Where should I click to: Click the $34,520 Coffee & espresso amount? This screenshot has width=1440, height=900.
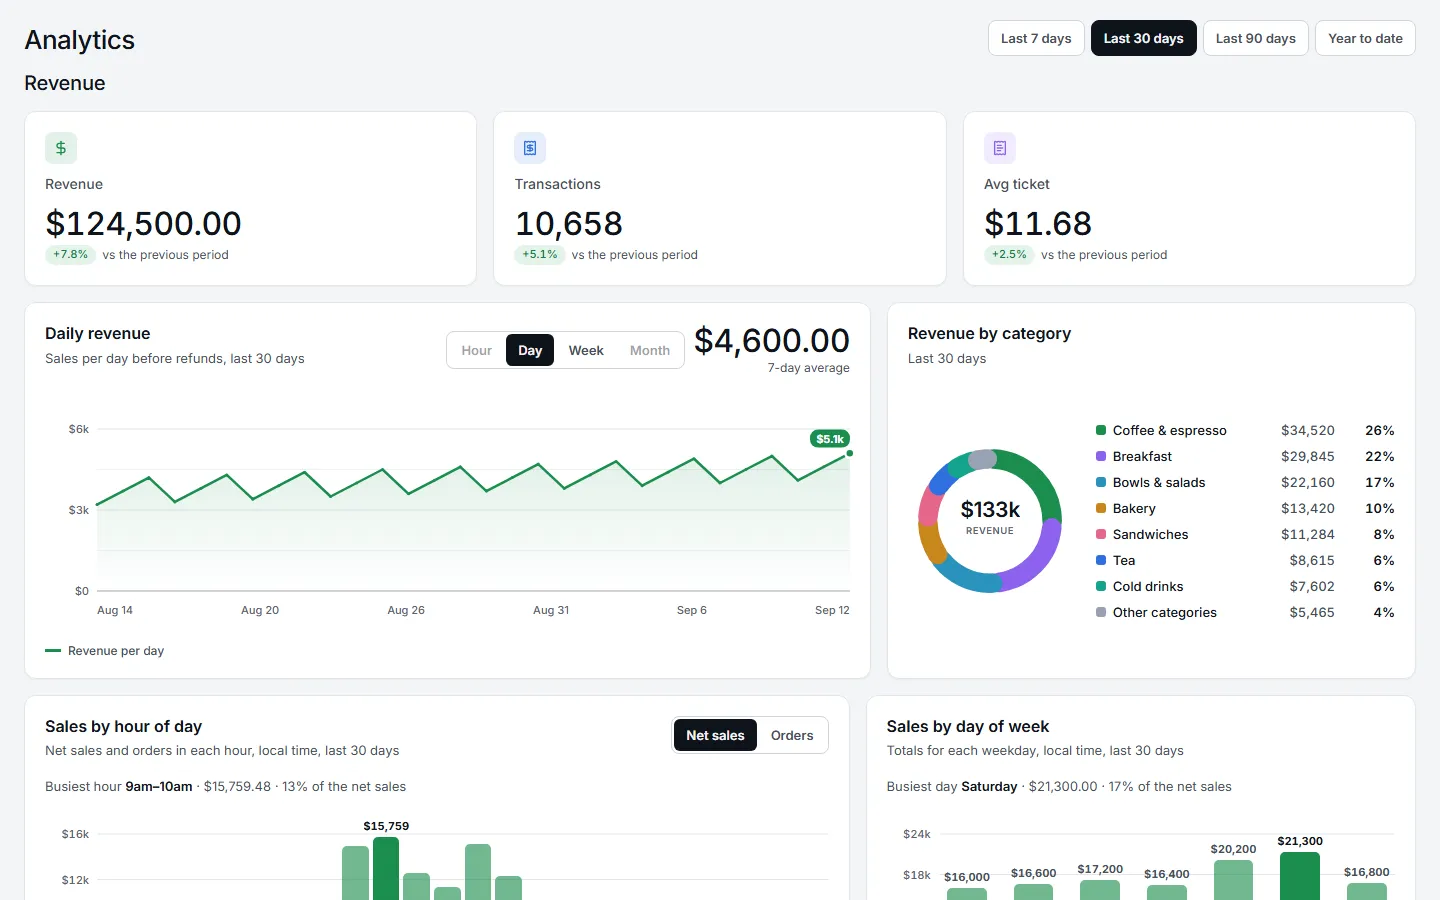tap(1308, 430)
